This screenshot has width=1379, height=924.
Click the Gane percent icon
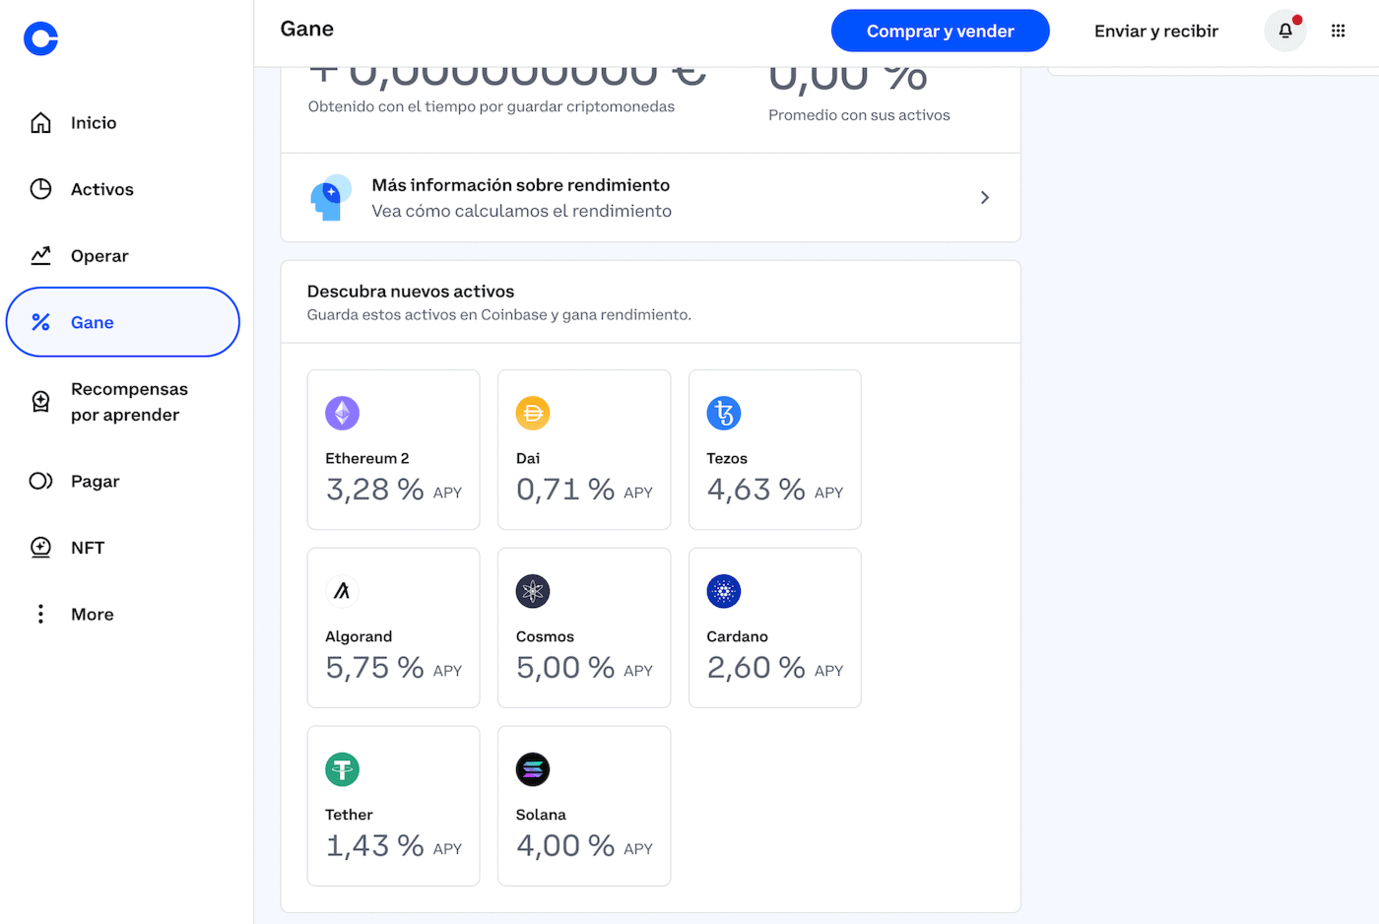pyautogui.click(x=41, y=322)
